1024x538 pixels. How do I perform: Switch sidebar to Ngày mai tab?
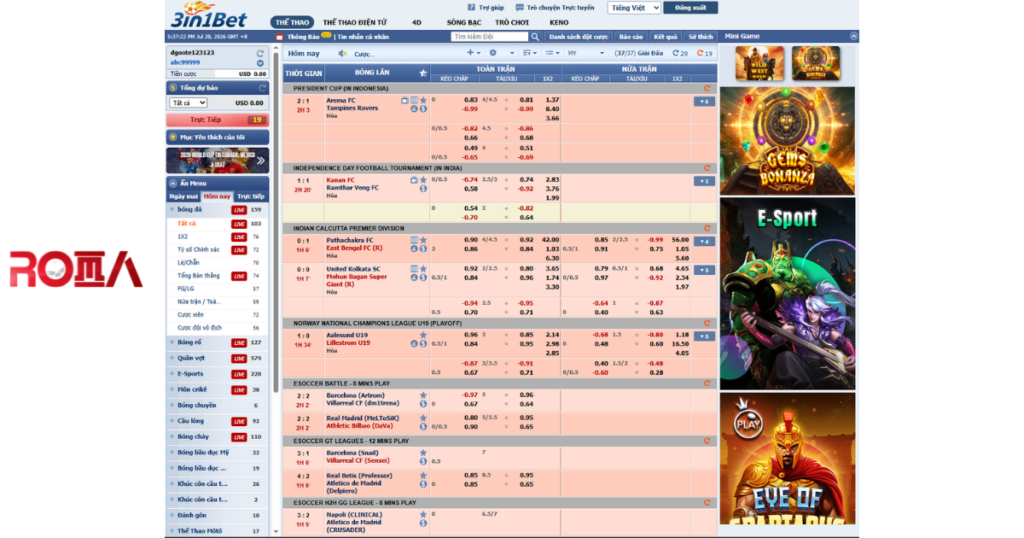click(184, 197)
